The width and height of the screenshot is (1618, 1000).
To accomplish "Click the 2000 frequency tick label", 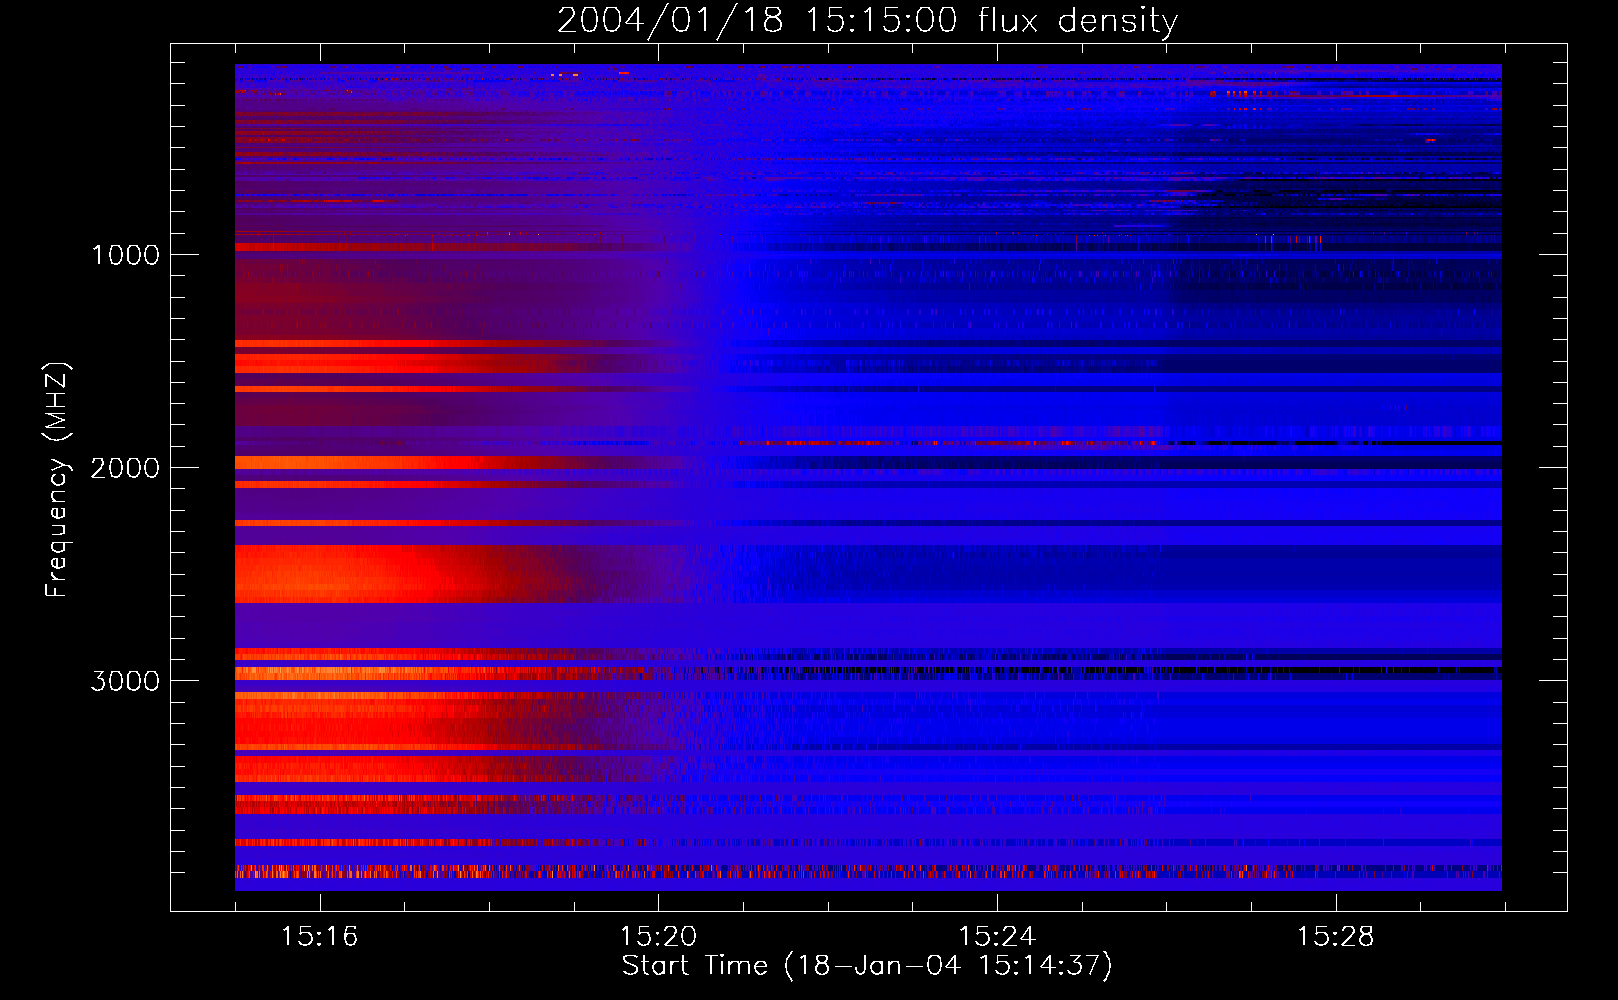I will [125, 468].
